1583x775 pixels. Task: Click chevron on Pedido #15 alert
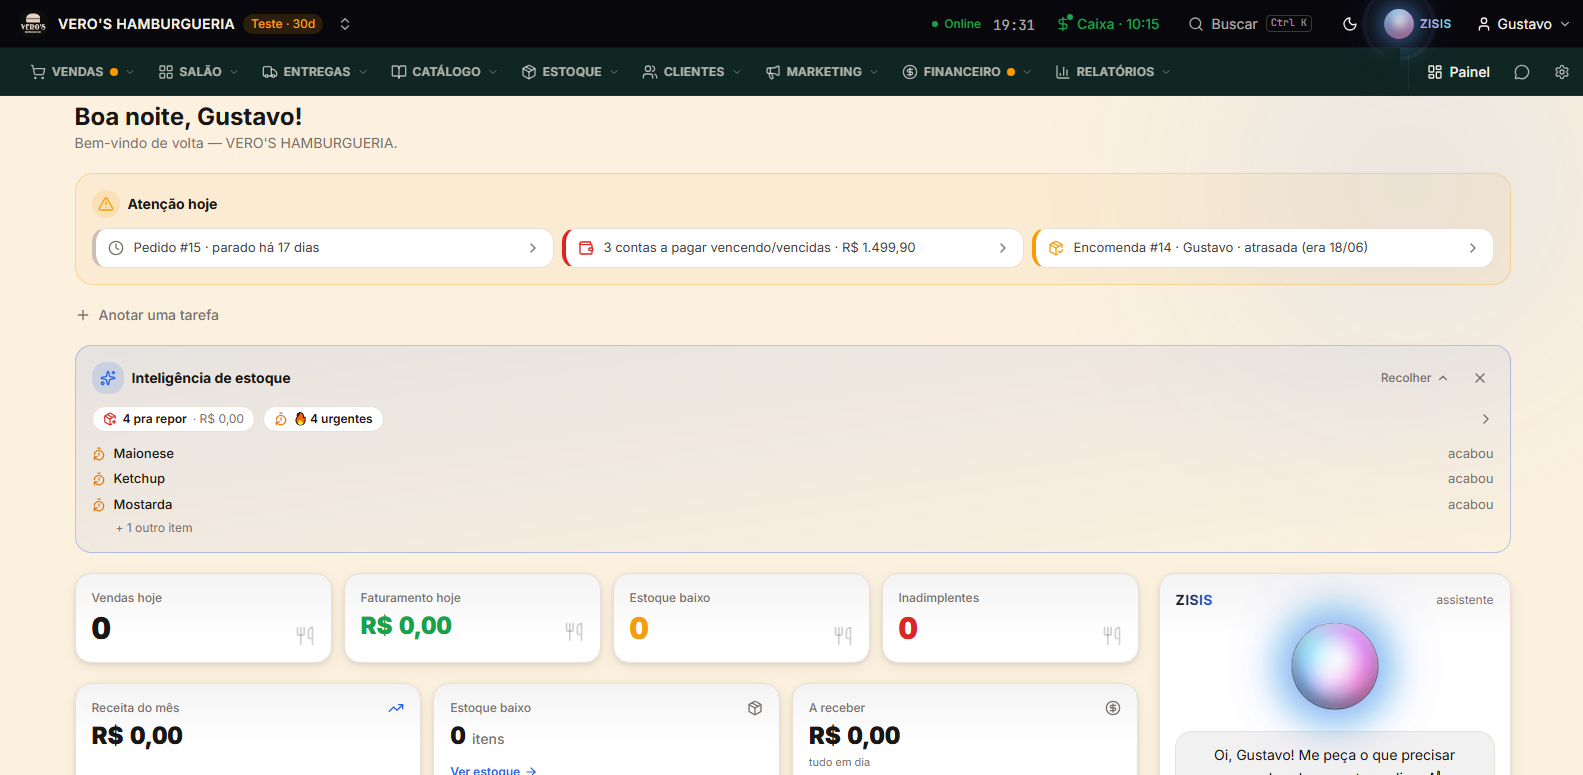point(533,248)
